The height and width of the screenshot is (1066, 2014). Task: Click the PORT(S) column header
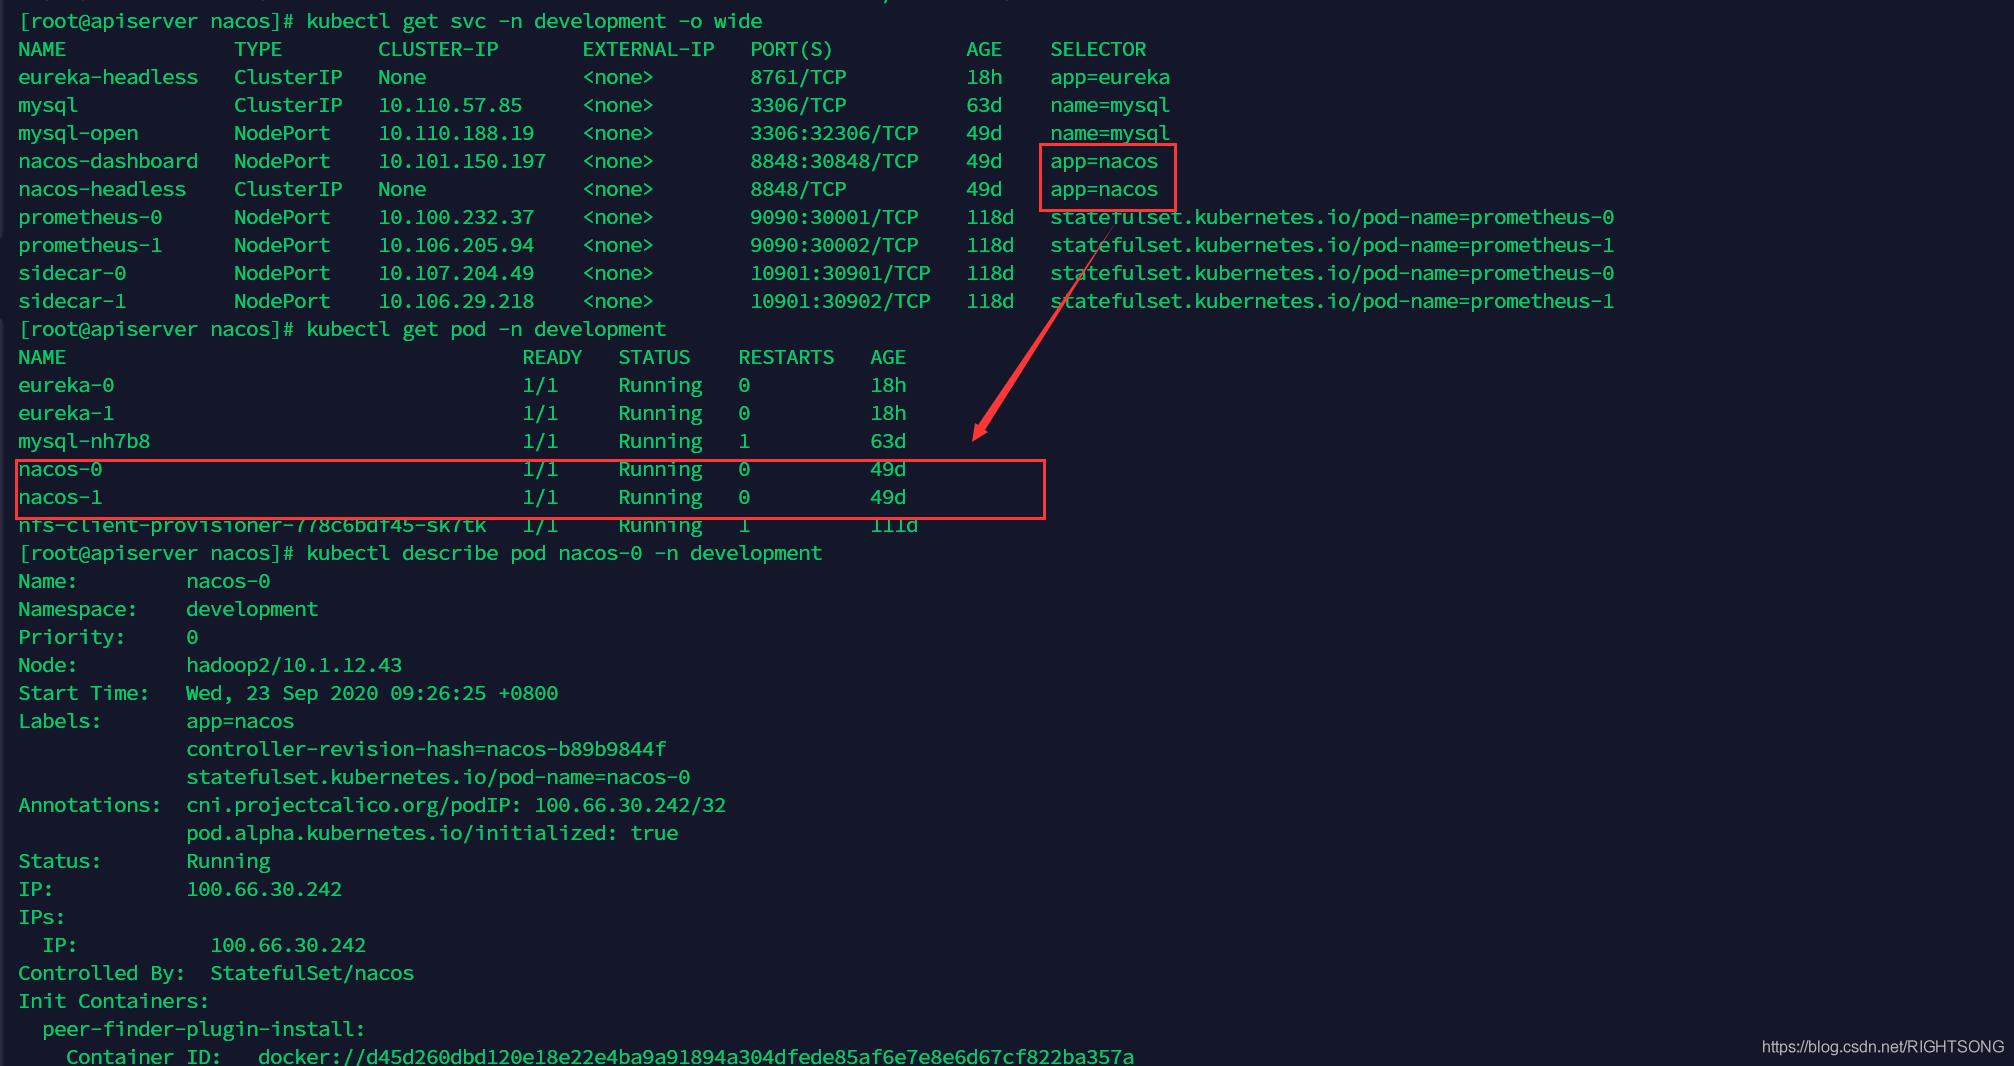[x=791, y=49]
